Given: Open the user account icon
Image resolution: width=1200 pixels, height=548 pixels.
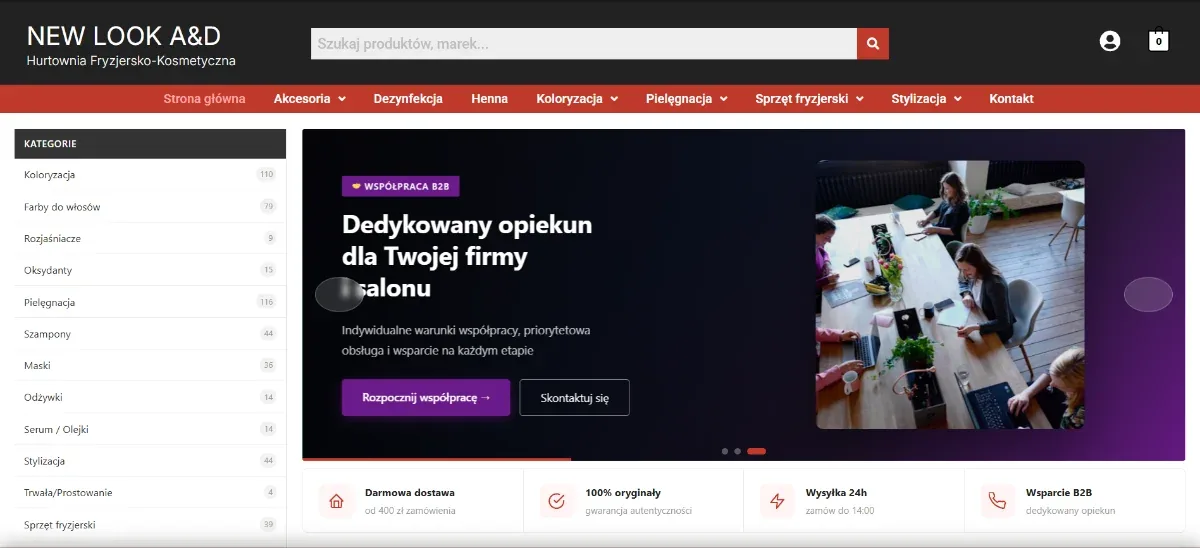Looking at the screenshot, I should [1109, 41].
